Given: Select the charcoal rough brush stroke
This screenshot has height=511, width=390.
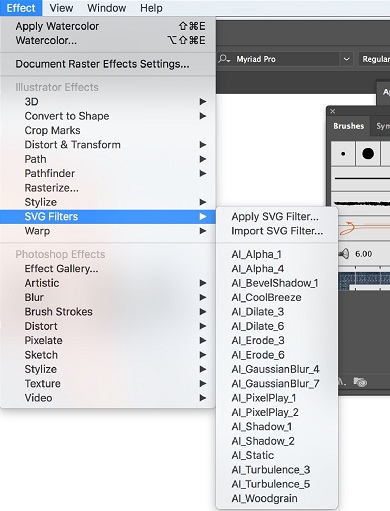Looking at the screenshot, I should (361, 203).
